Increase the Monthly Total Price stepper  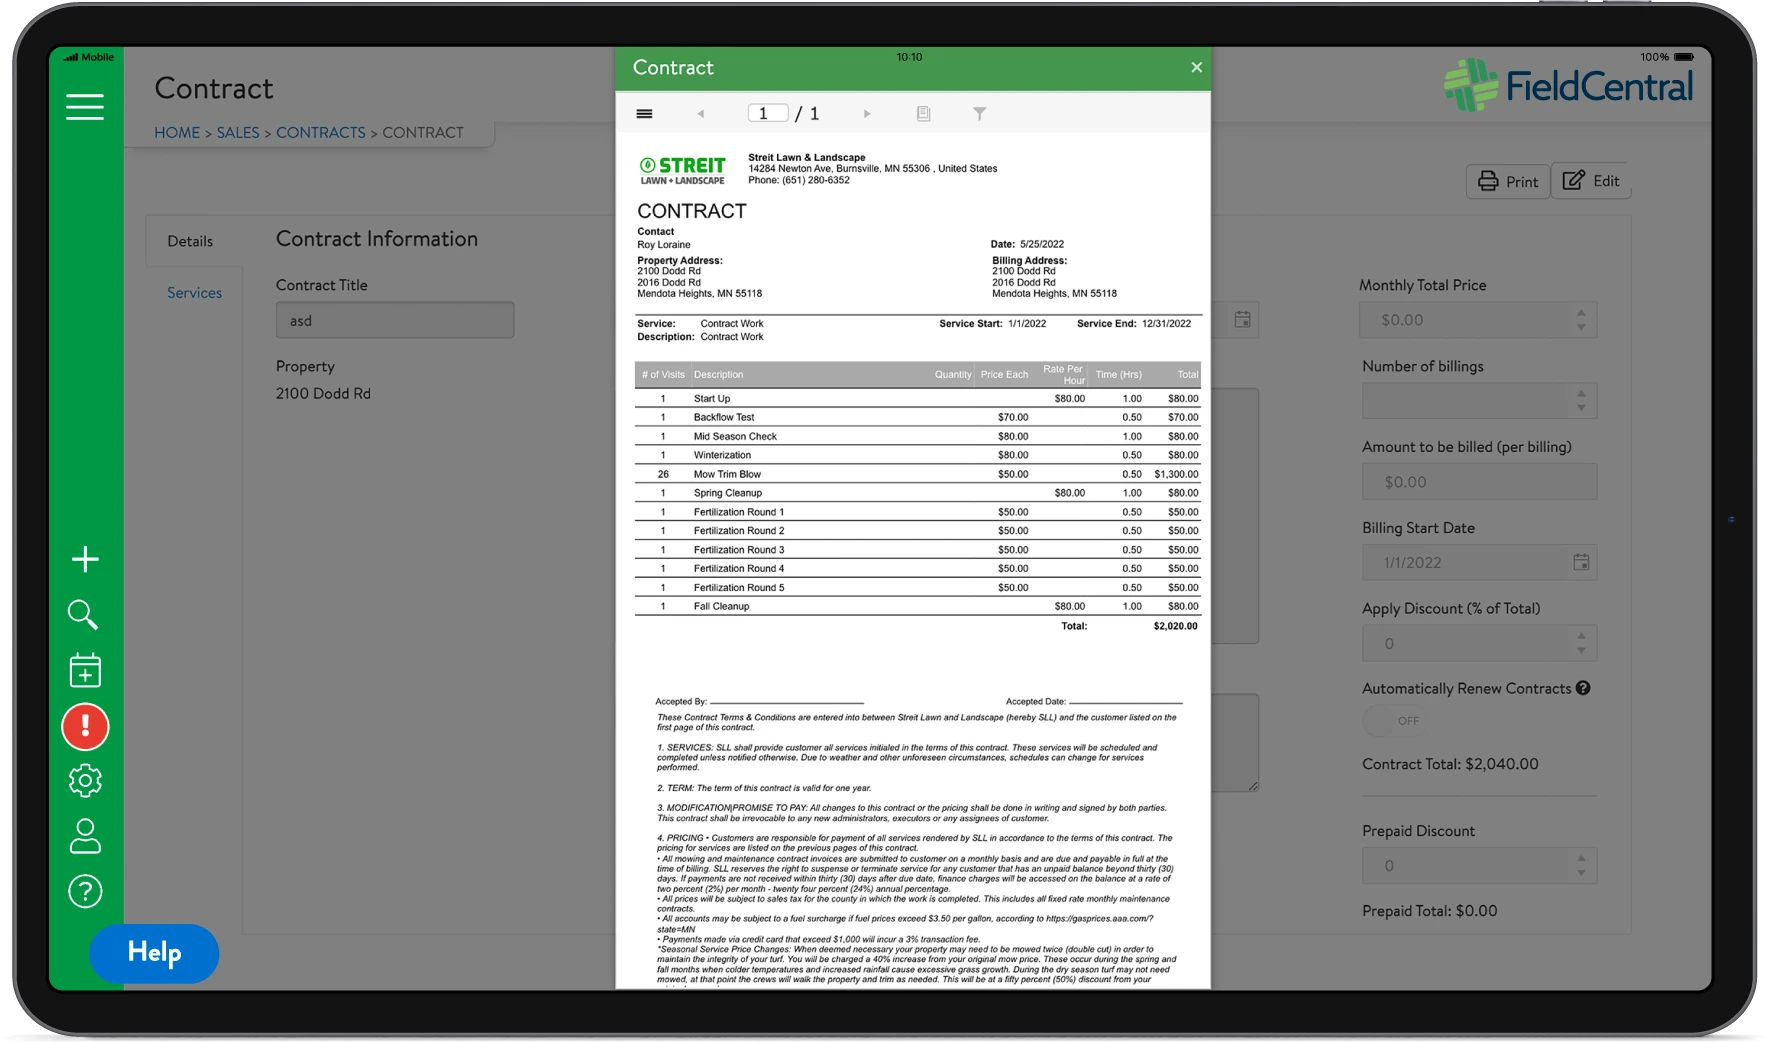click(x=1581, y=313)
